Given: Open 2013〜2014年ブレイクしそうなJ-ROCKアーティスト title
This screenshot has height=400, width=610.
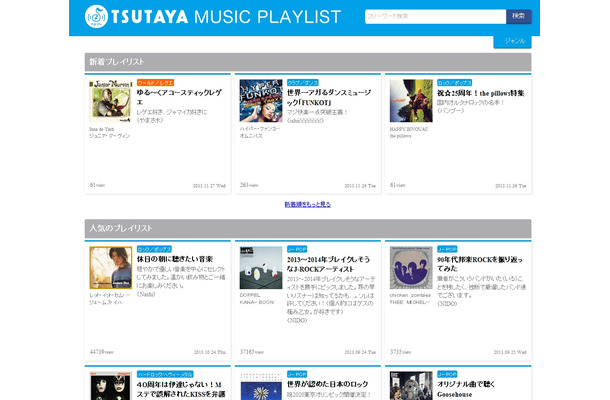Looking at the screenshot, I should point(328,264).
